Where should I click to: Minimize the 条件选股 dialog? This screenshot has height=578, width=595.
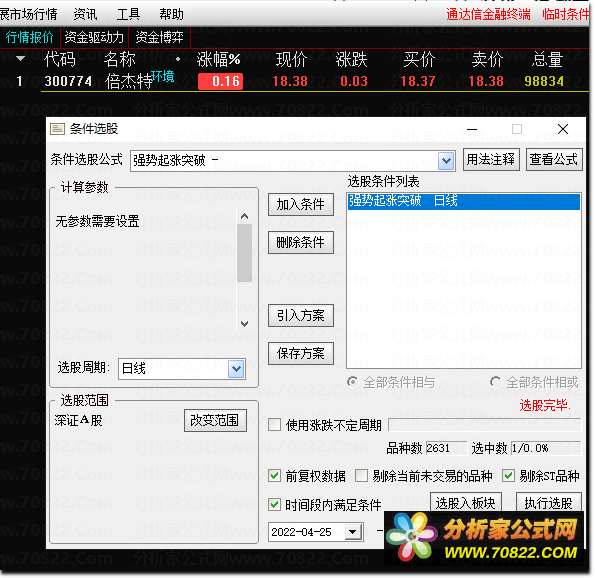click(472, 129)
